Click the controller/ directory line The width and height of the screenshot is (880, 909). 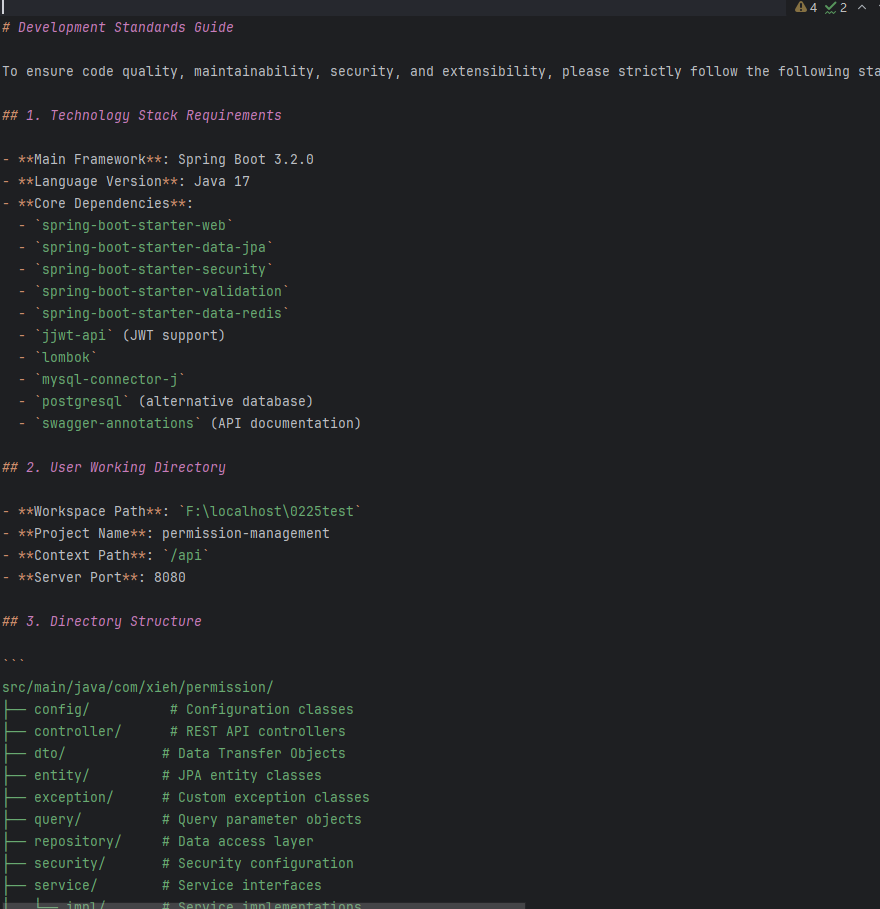[77, 732]
